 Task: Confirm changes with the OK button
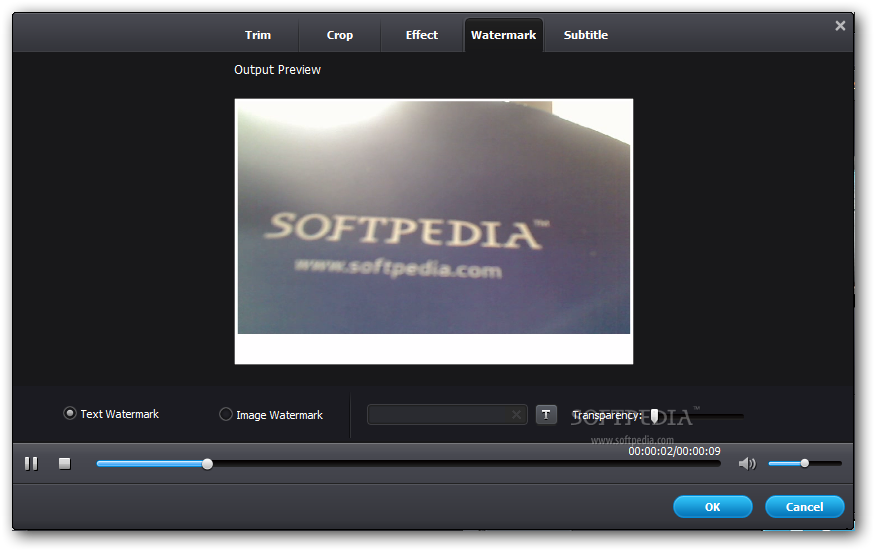(x=713, y=507)
